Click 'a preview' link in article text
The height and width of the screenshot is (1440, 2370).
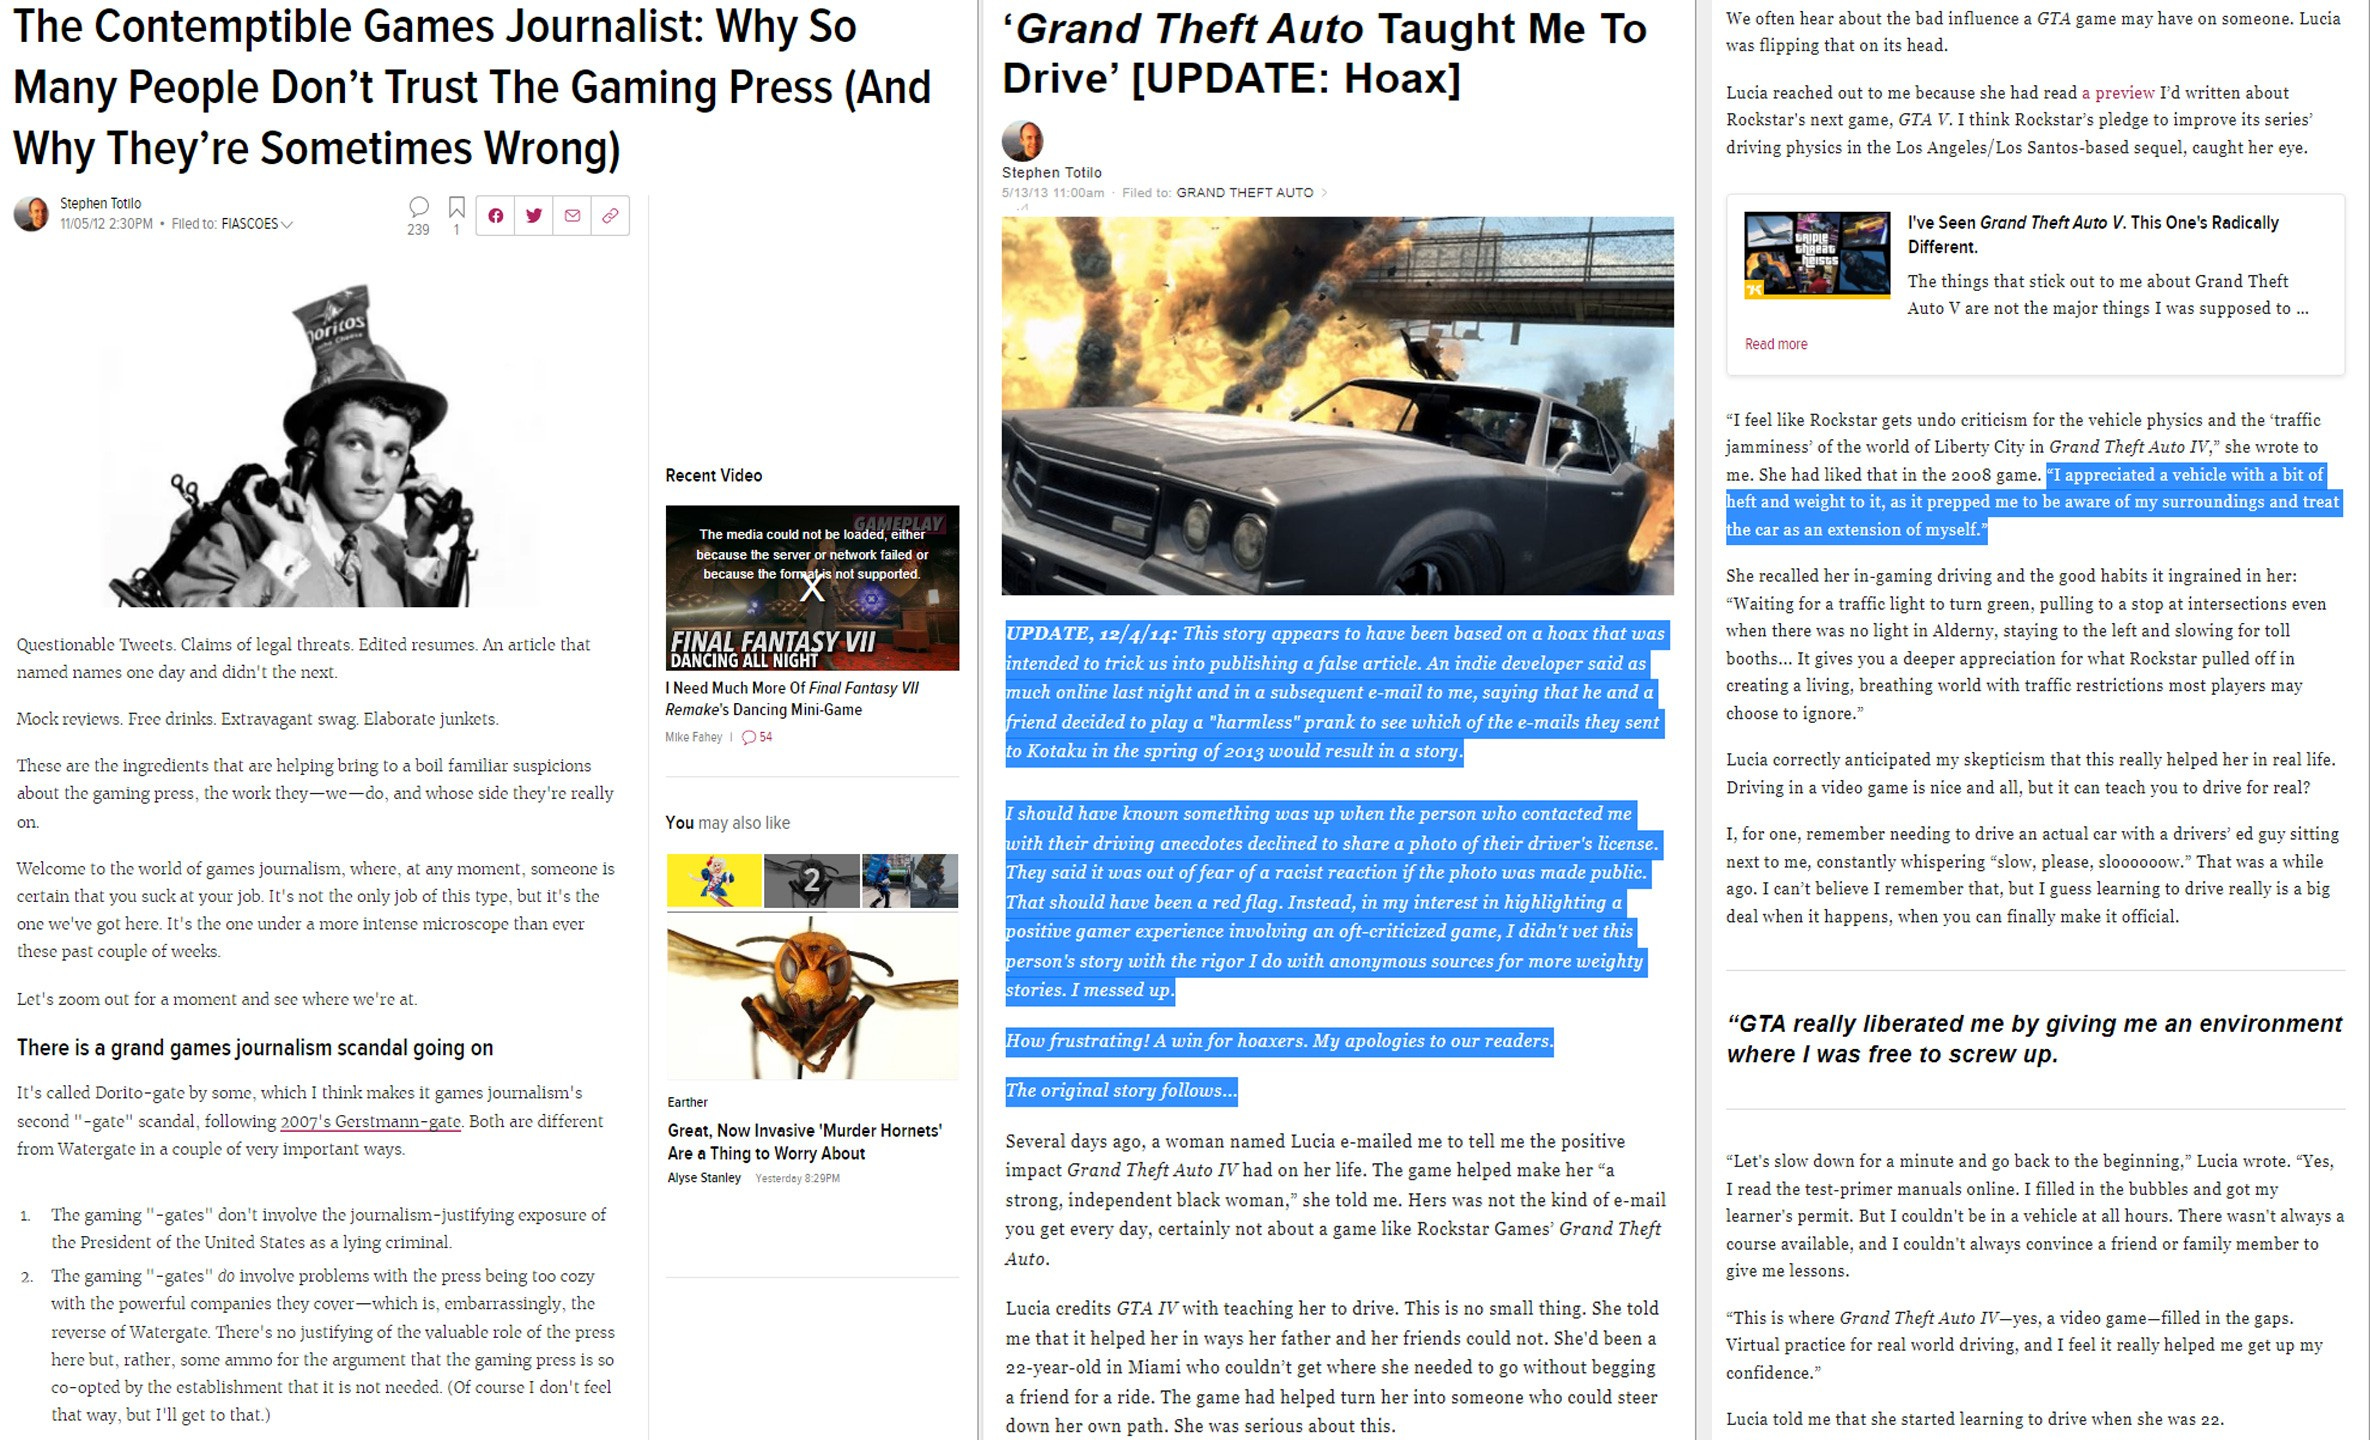click(2117, 93)
